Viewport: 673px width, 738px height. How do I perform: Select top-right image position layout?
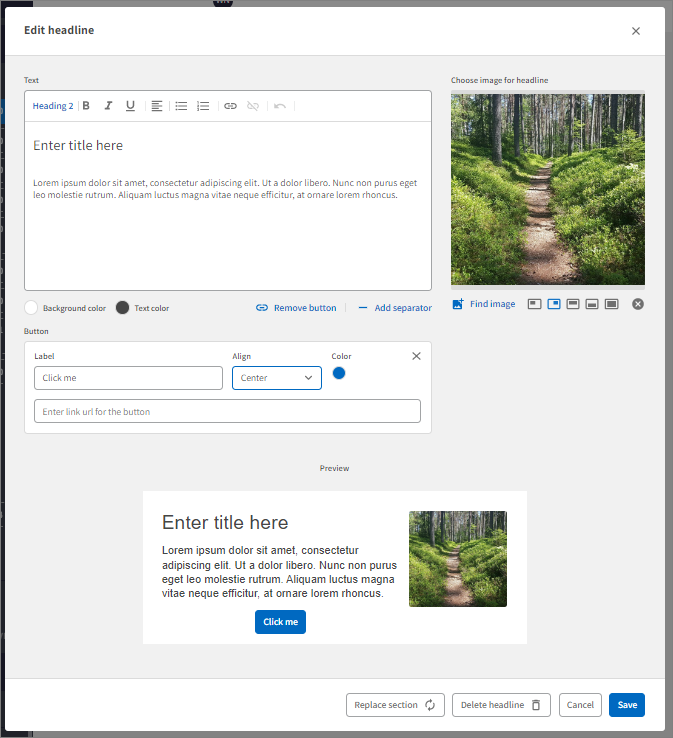tap(554, 304)
